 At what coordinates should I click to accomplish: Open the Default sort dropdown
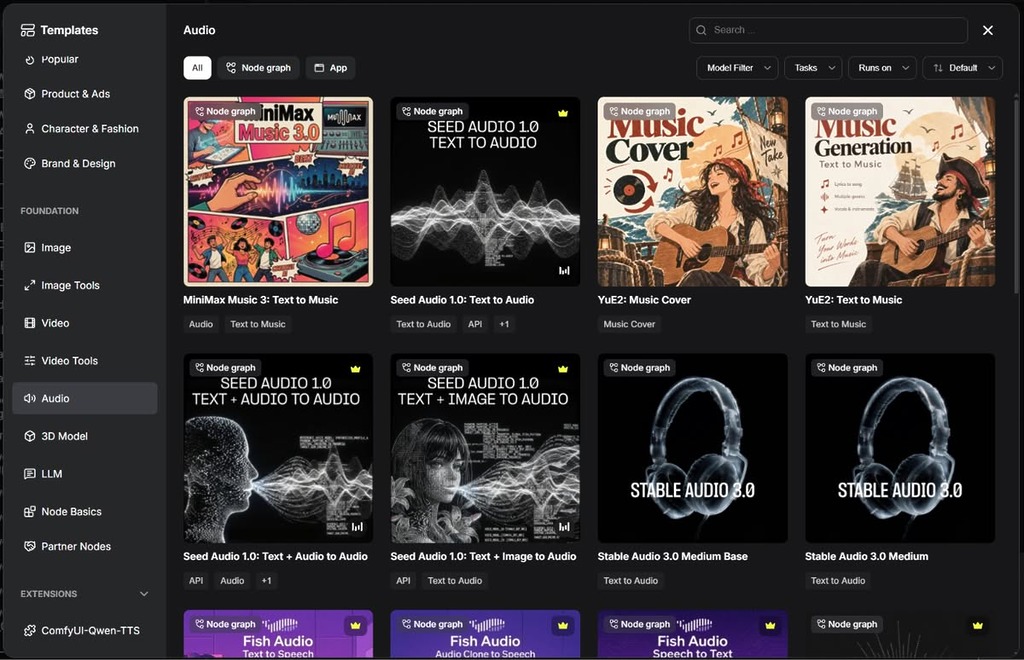[x=963, y=68]
